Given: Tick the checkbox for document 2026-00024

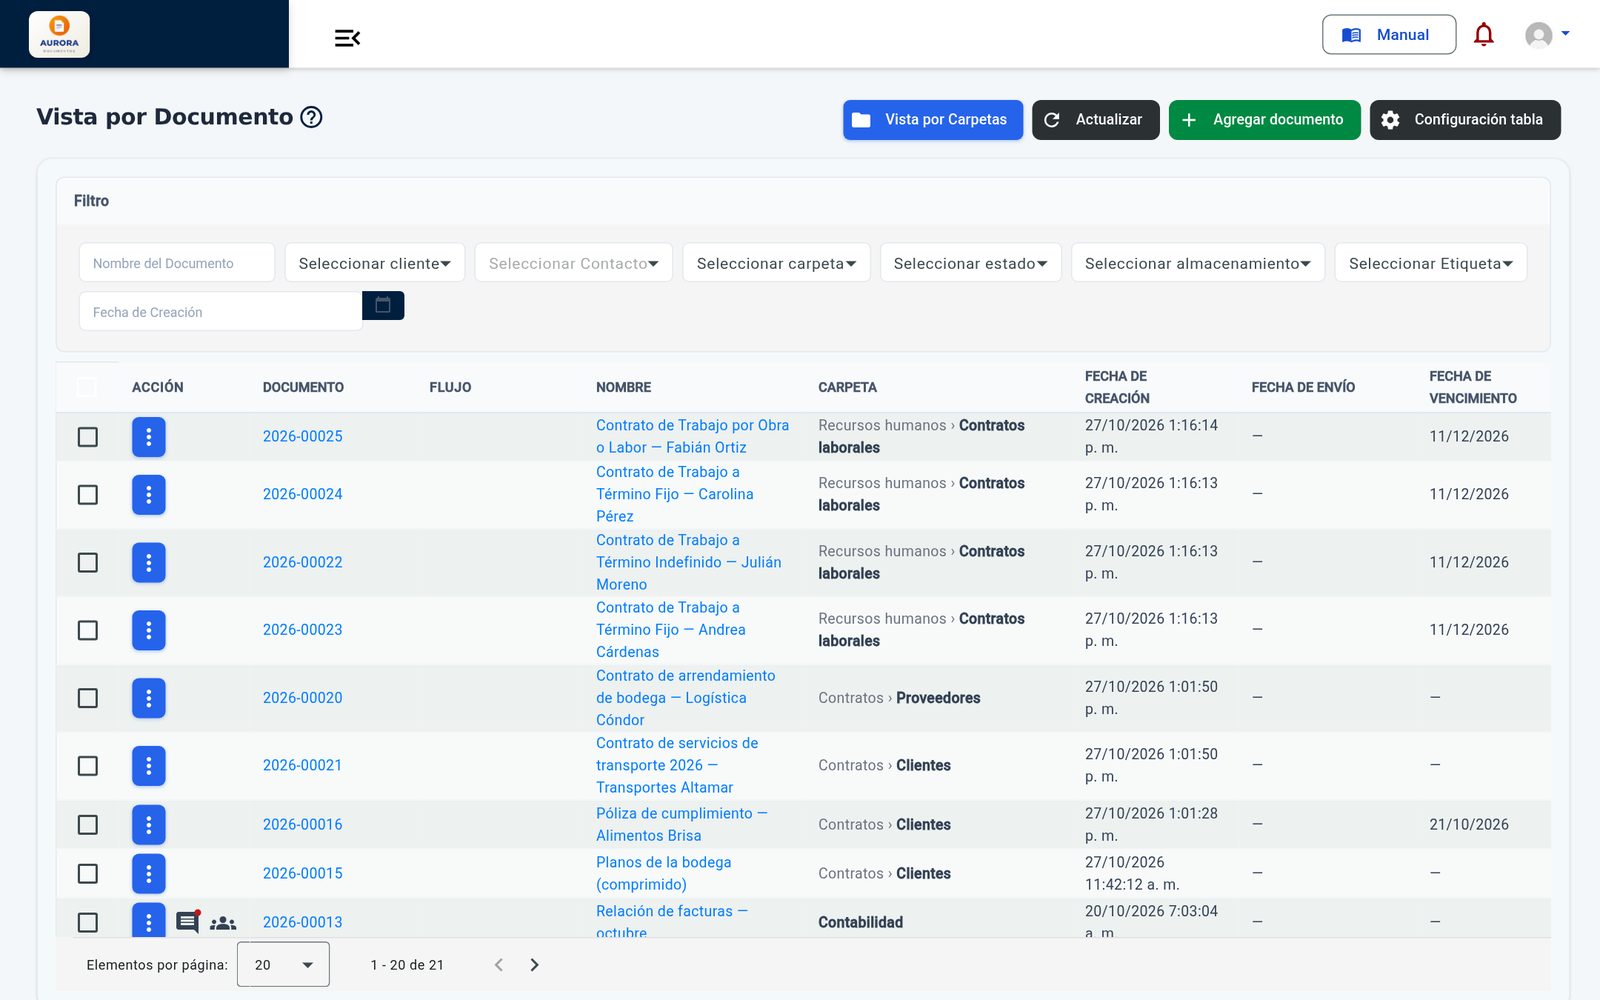Looking at the screenshot, I should point(88,495).
